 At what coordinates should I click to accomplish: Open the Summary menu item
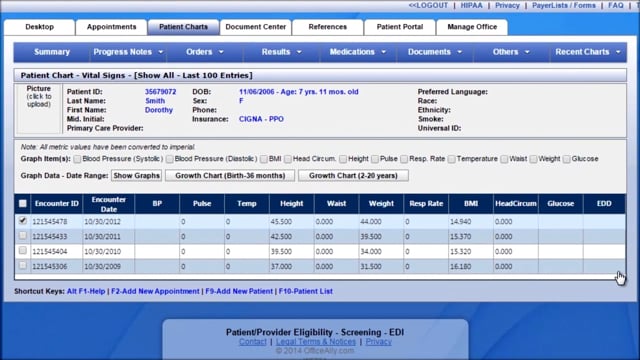[x=52, y=52]
